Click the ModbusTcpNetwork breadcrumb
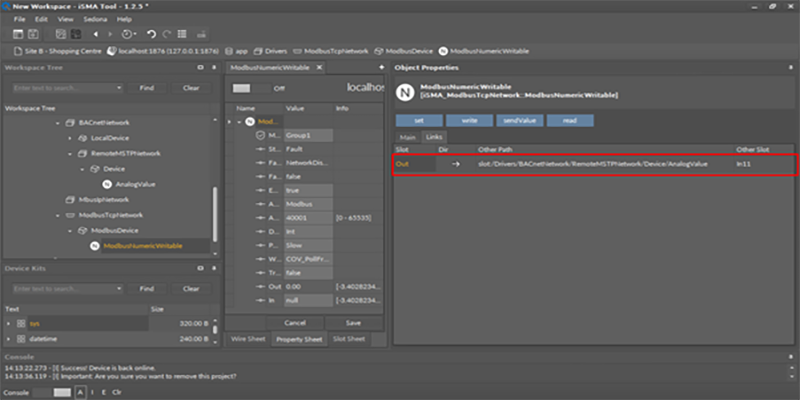Screen dimensions: 800x400 pyautogui.click(x=331, y=51)
